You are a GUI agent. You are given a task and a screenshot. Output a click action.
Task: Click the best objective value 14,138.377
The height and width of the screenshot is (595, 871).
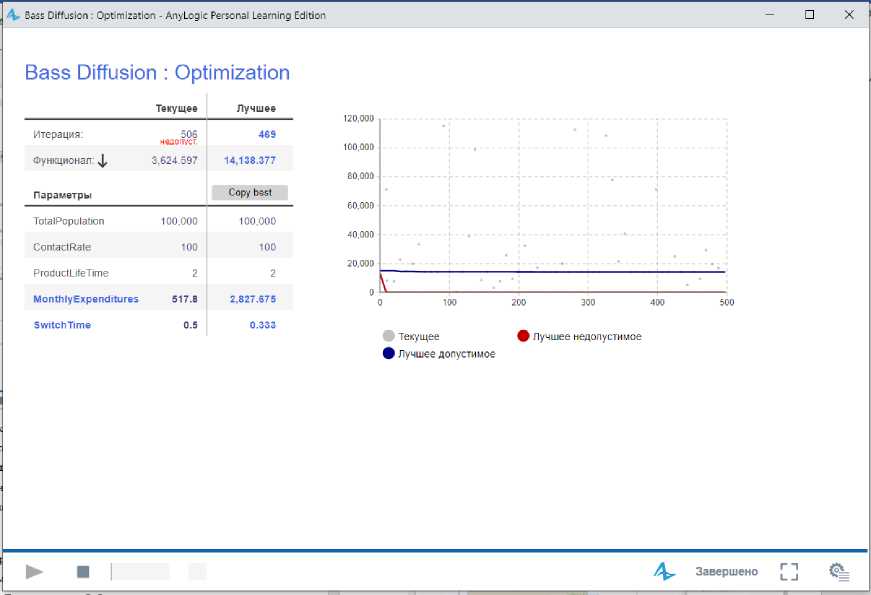pos(250,160)
